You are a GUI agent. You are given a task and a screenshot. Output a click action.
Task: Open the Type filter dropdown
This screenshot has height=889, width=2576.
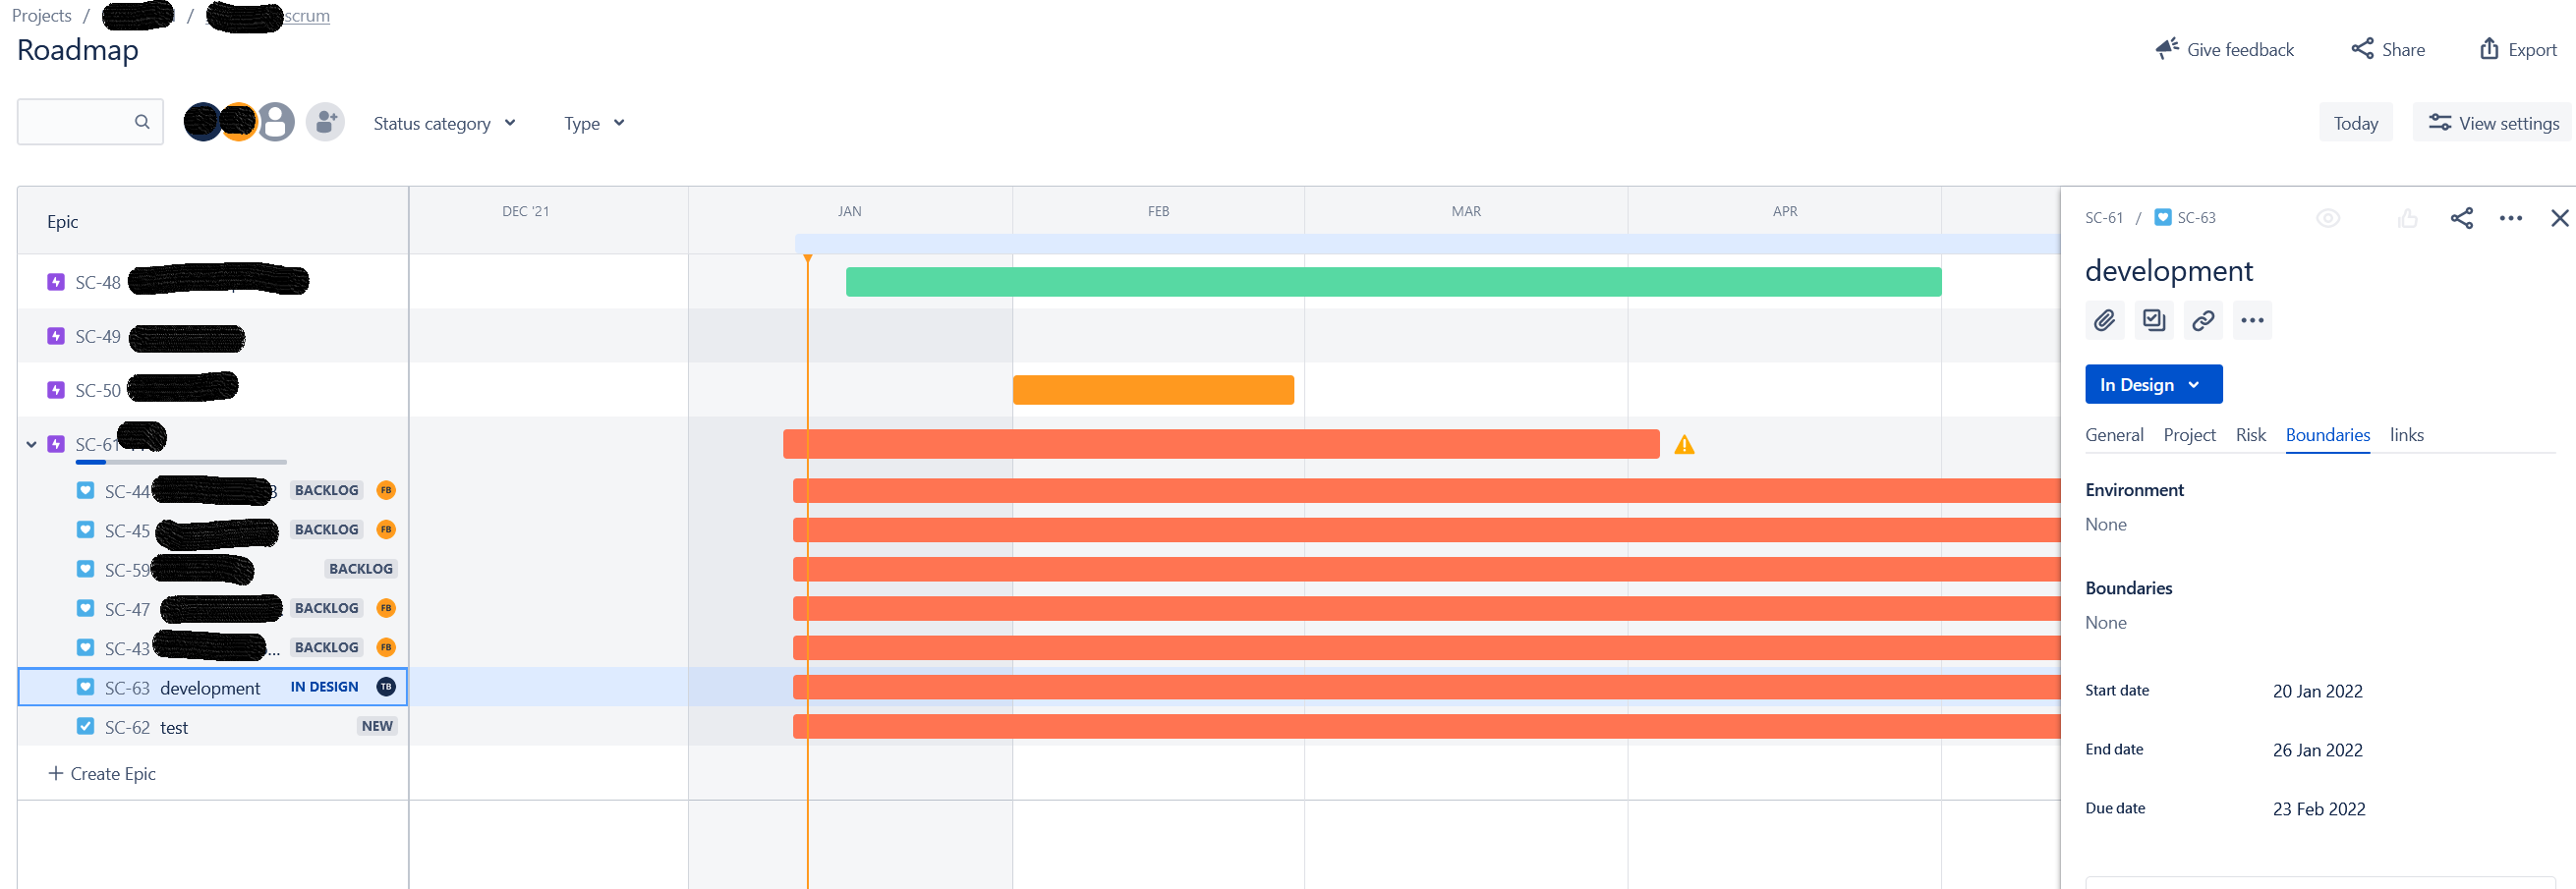click(x=594, y=123)
